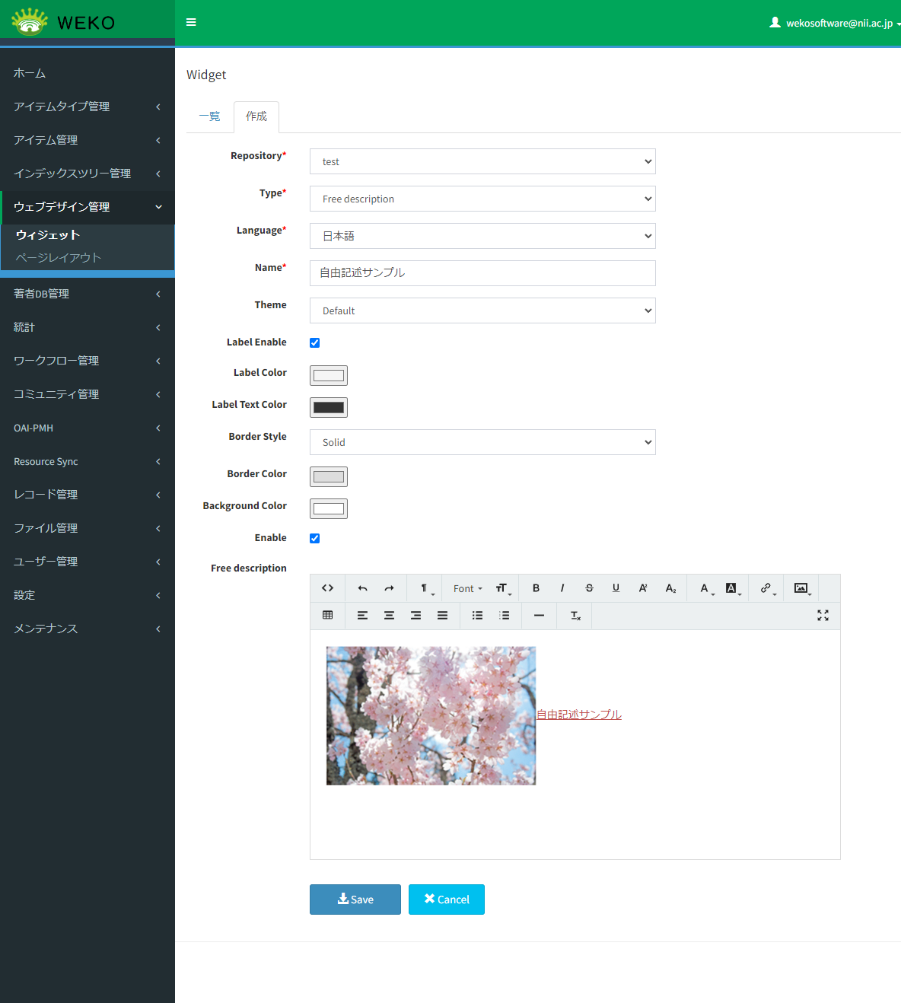Screen dimensions: 901x1003
Task: Apply bold formatting in the editor
Action: click(x=536, y=588)
